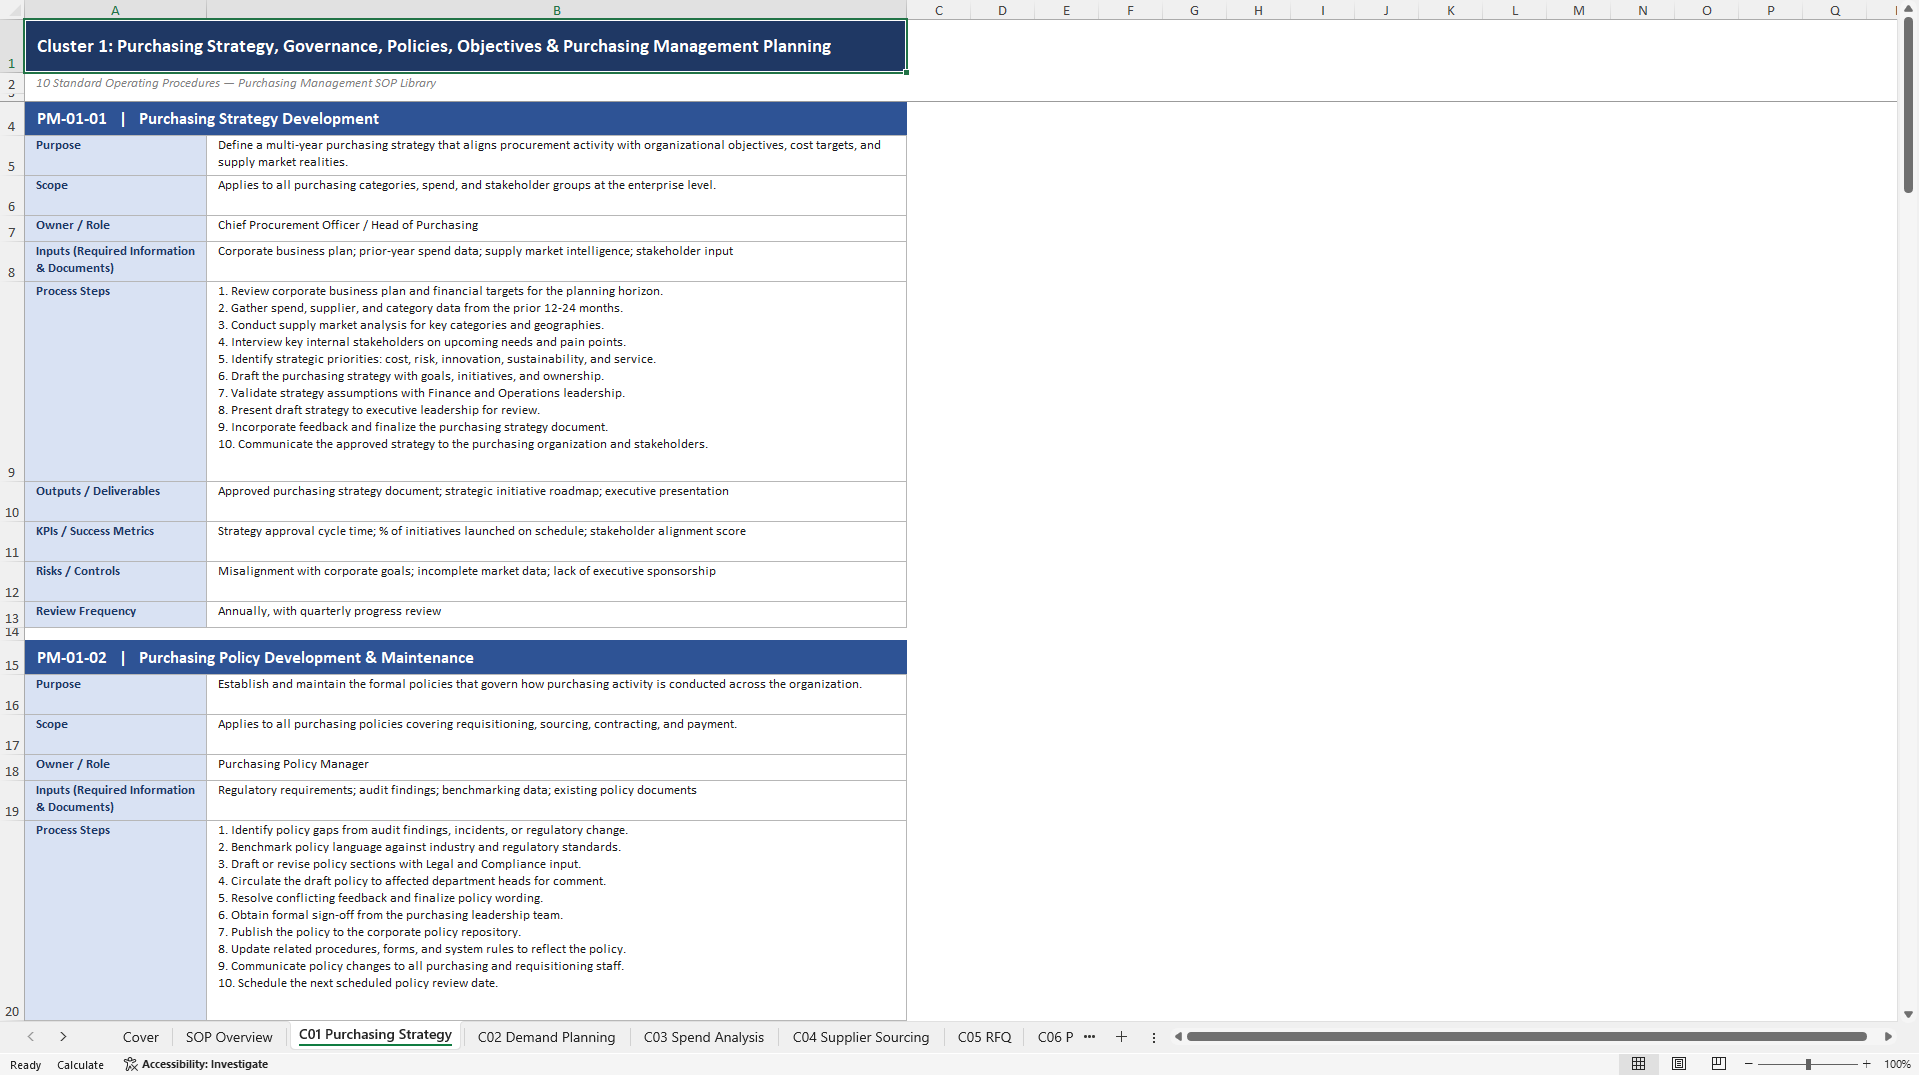Image resolution: width=1919 pixels, height=1075 pixels.
Task: Select cell starting 'Strategy approval cycle time'
Action: [x=556, y=541]
